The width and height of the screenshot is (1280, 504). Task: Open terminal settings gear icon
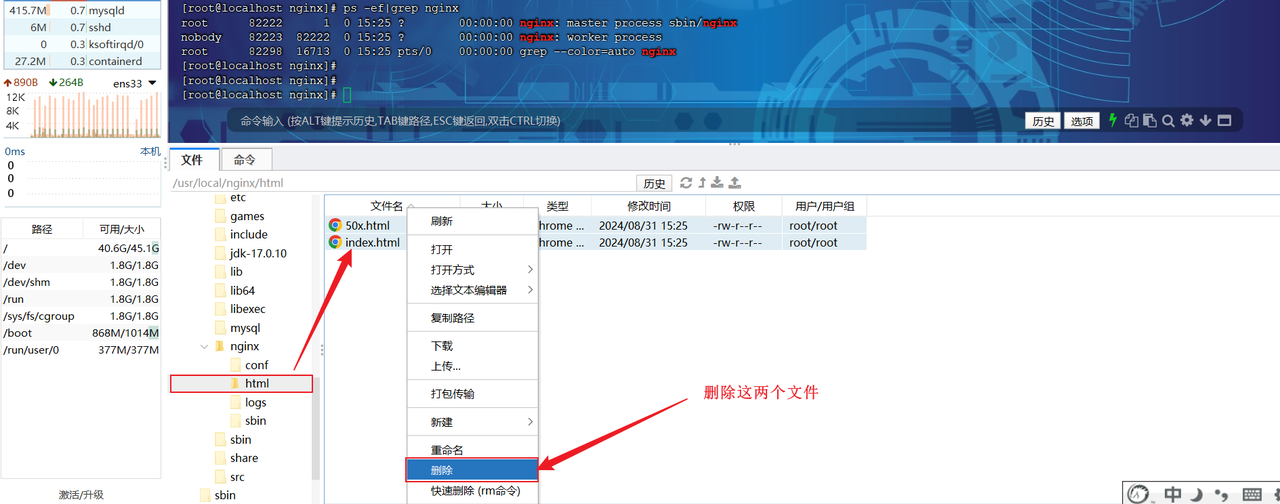point(1187,120)
